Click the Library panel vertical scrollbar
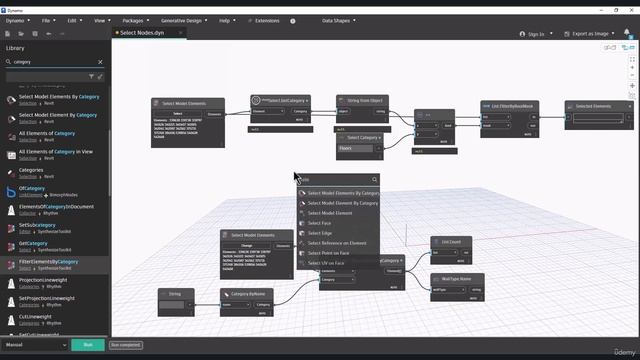Image resolution: width=640 pixels, height=360 pixels. pos(109,163)
